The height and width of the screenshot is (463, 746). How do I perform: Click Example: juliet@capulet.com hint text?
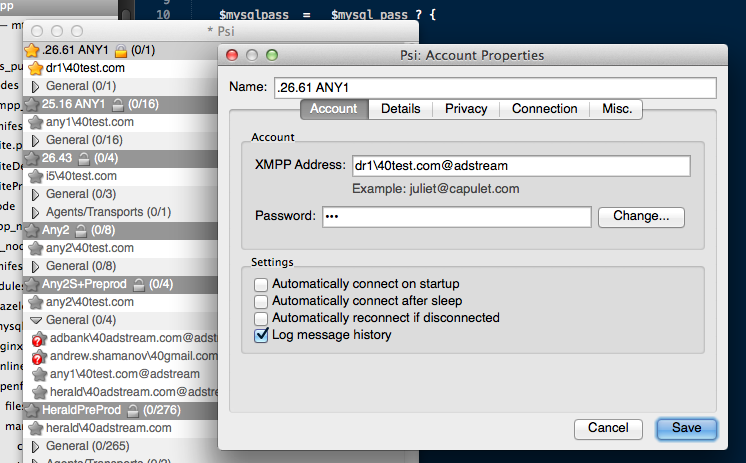[x=435, y=189]
